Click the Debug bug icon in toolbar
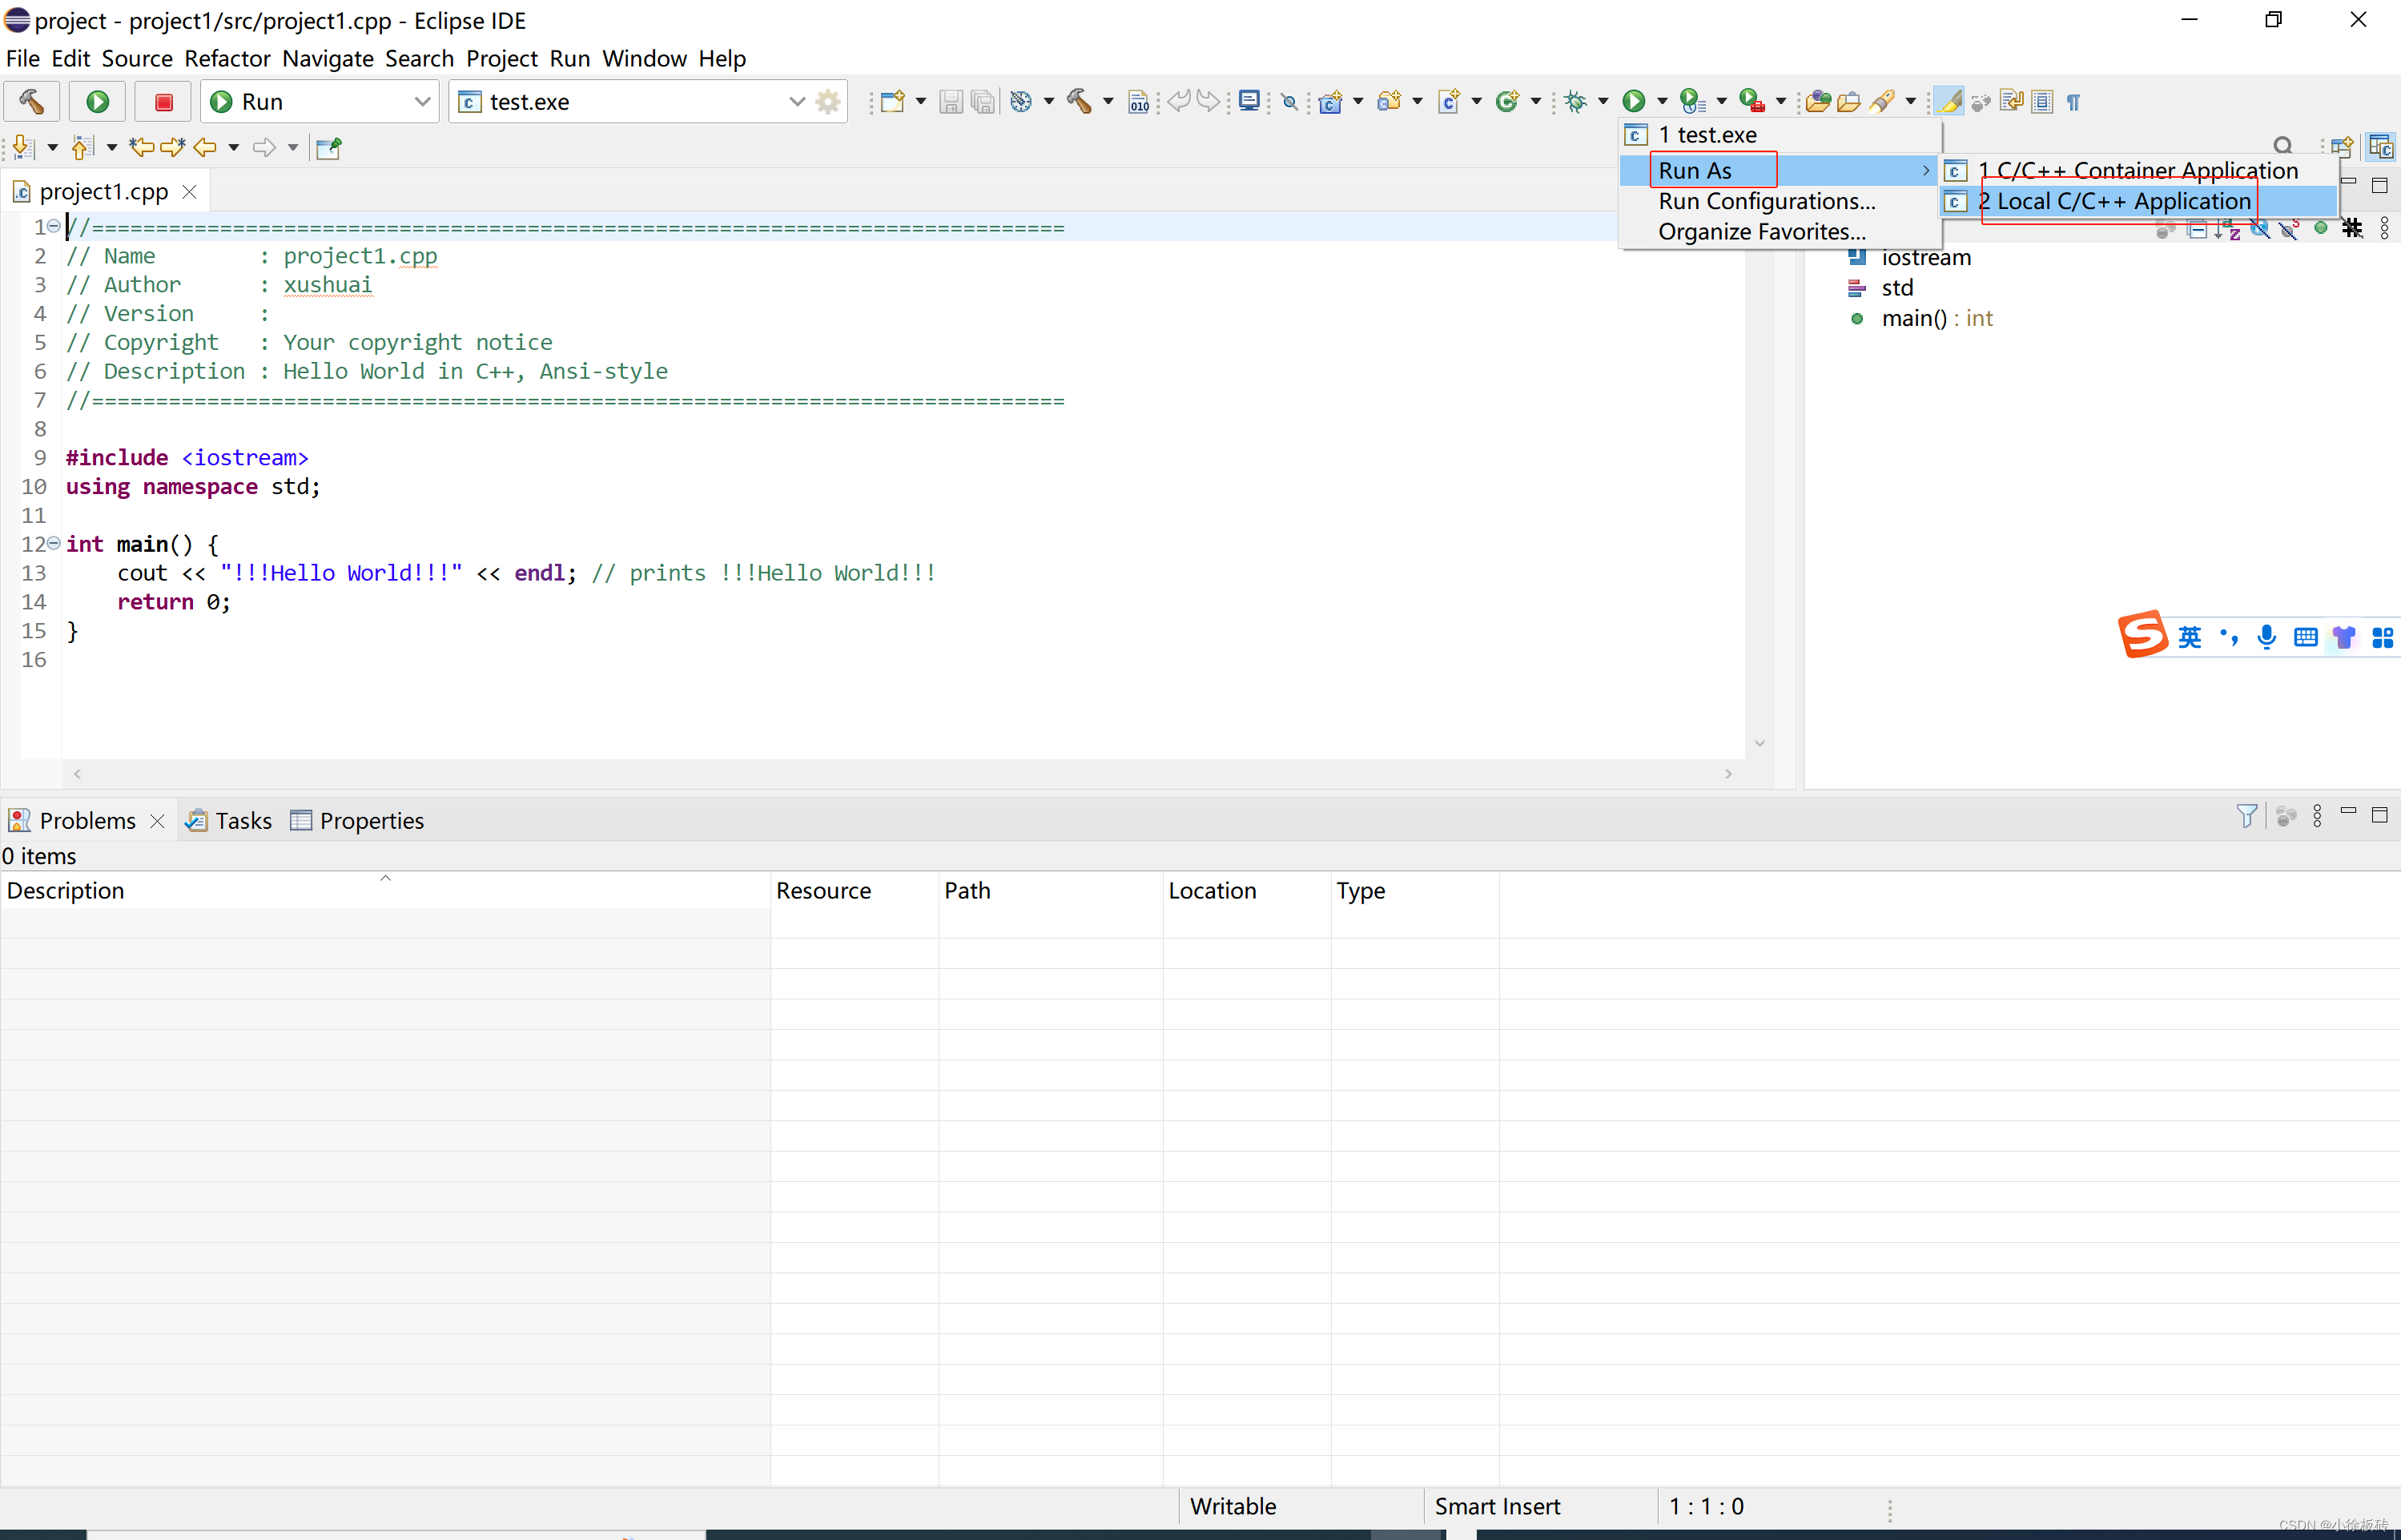The image size is (2401, 1540). click(1576, 101)
